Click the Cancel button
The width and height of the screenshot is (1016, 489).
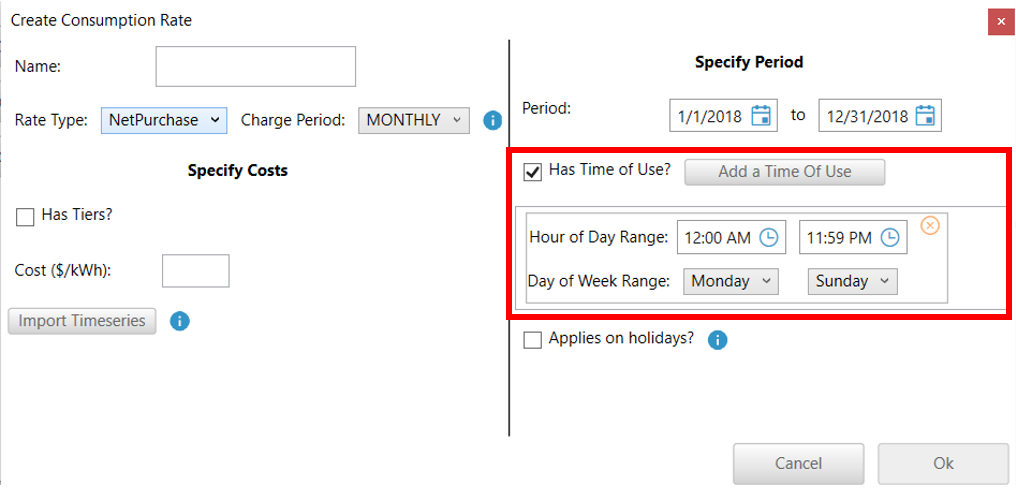click(x=798, y=463)
